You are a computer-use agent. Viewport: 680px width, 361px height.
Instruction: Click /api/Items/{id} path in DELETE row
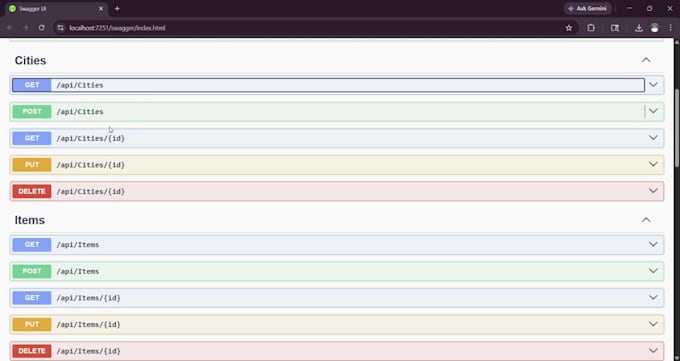(88, 351)
